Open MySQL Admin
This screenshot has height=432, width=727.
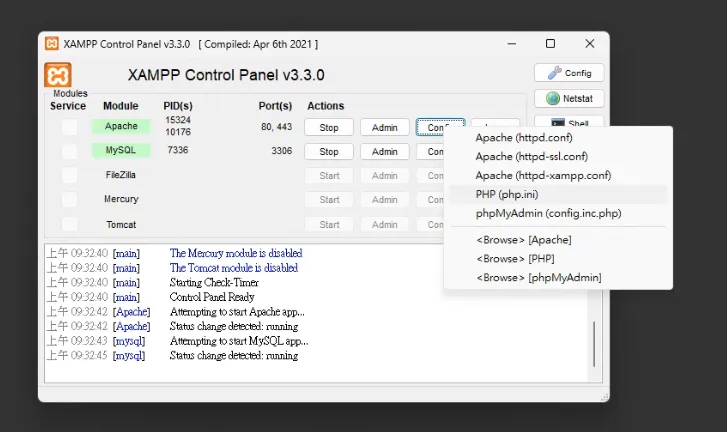click(385, 152)
